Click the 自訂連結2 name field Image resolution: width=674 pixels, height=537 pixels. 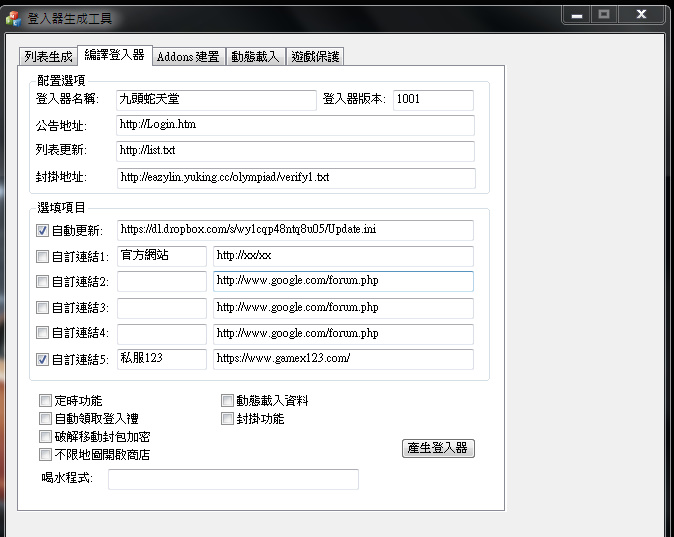click(x=162, y=281)
